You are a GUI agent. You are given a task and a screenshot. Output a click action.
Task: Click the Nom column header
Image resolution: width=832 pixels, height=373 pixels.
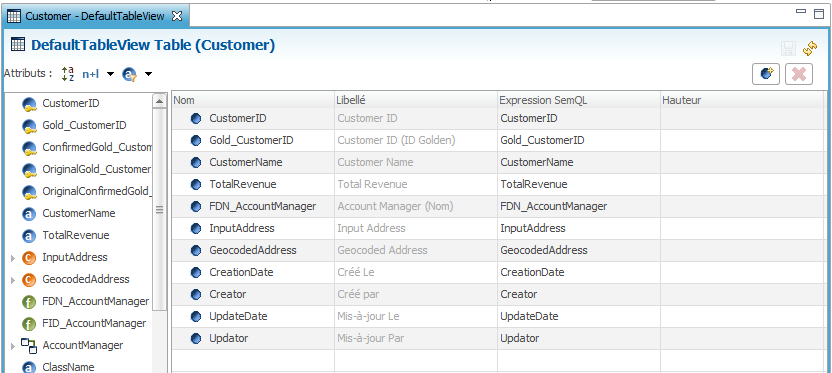(x=253, y=100)
